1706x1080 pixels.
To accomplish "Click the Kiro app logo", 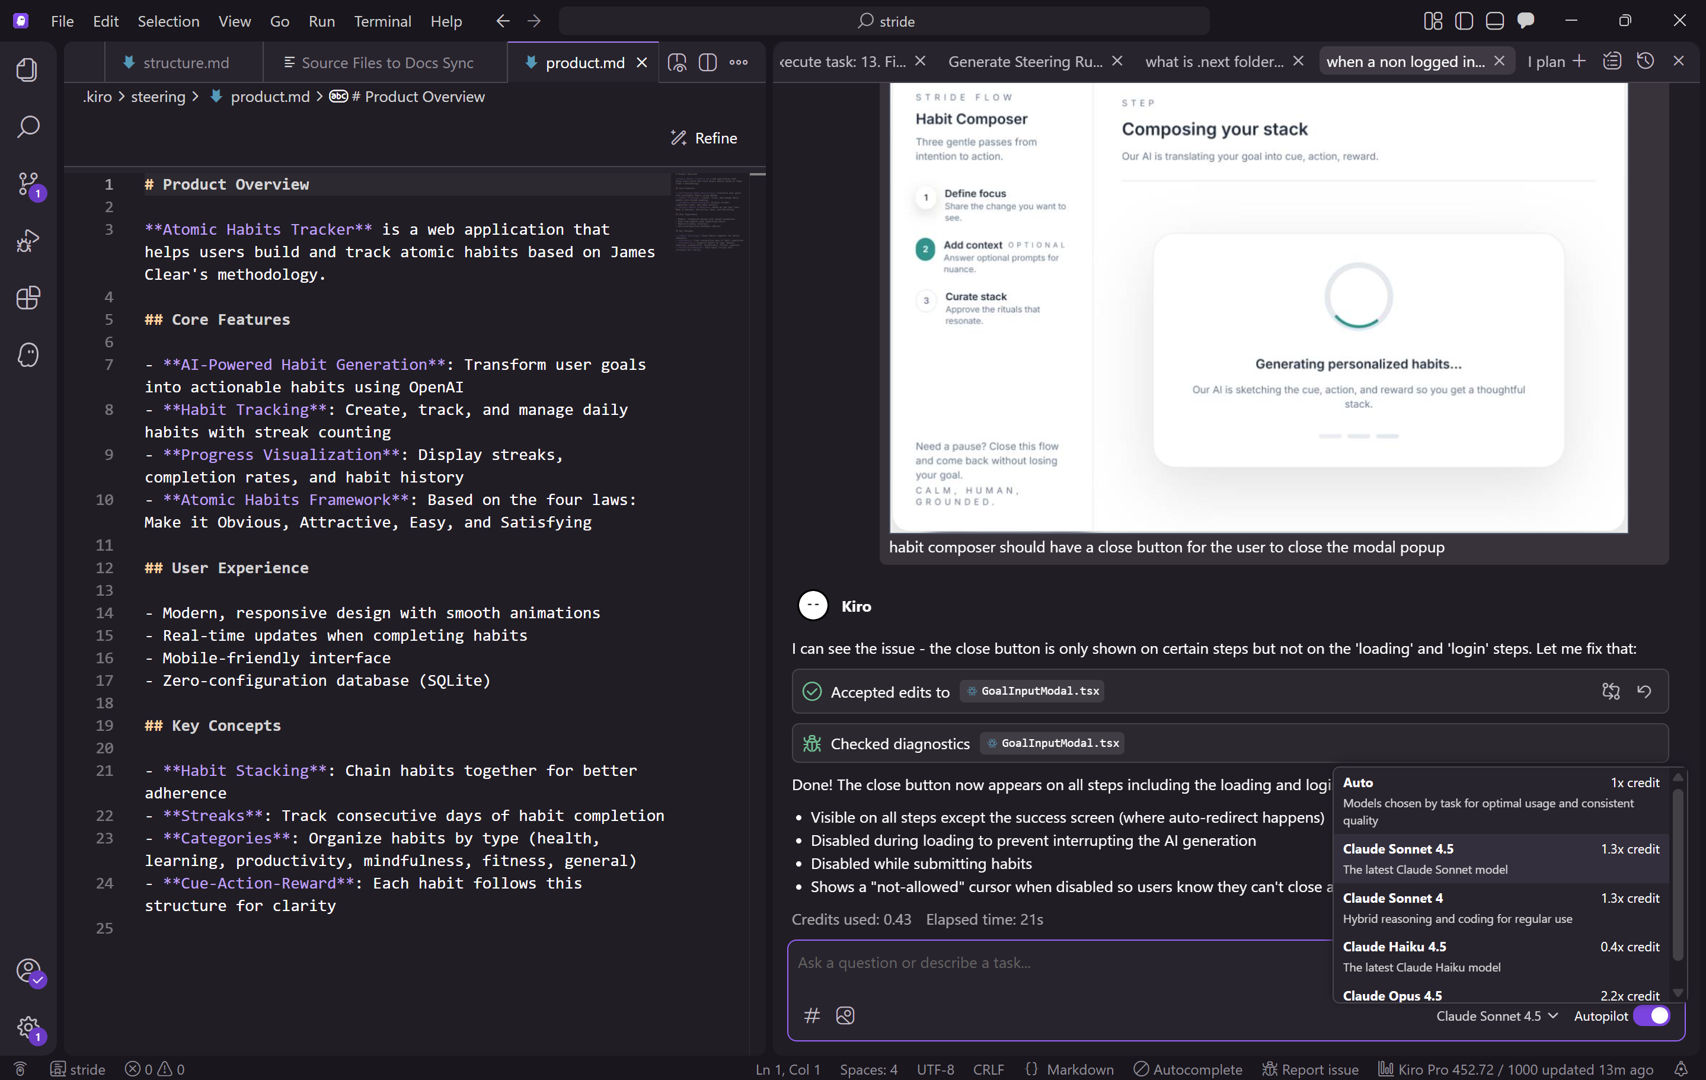I will (21, 20).
